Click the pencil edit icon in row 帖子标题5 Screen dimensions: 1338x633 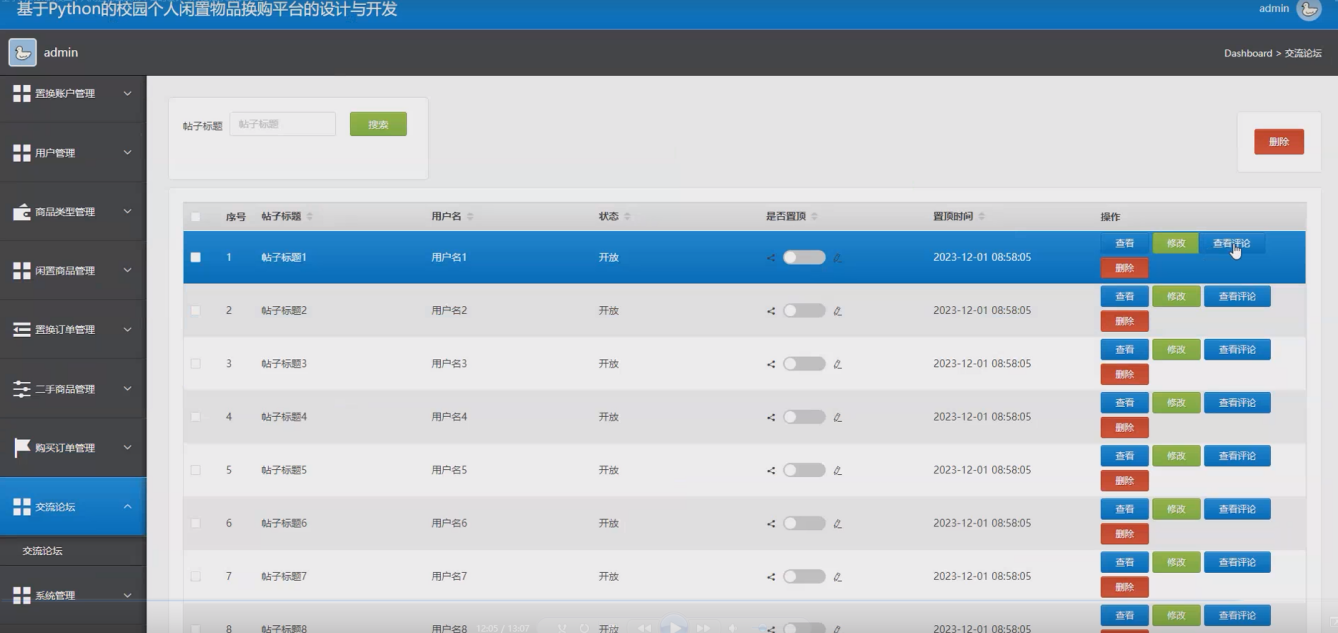coord(837,469)
